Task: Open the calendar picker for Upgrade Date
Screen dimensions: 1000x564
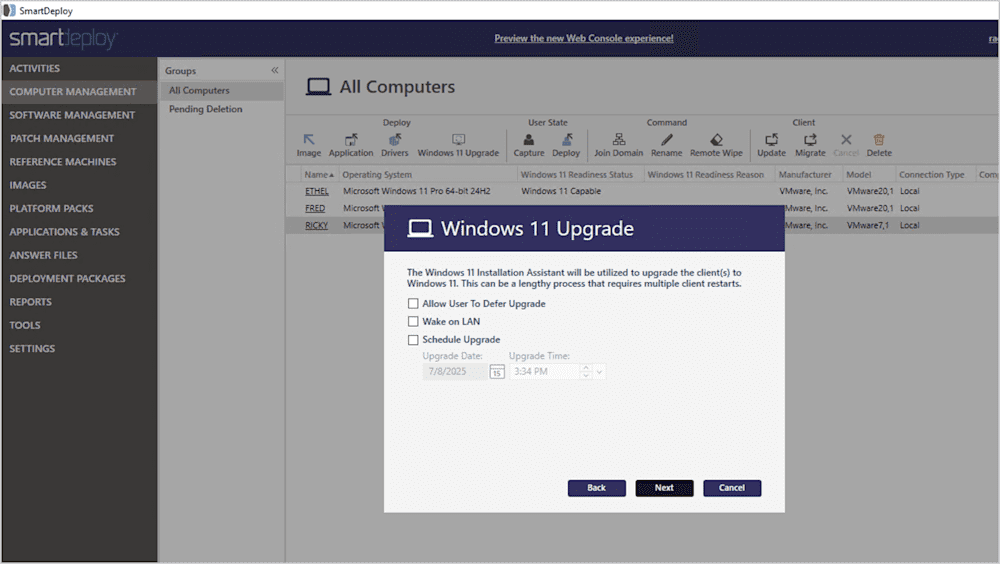Action: (497, 372)
